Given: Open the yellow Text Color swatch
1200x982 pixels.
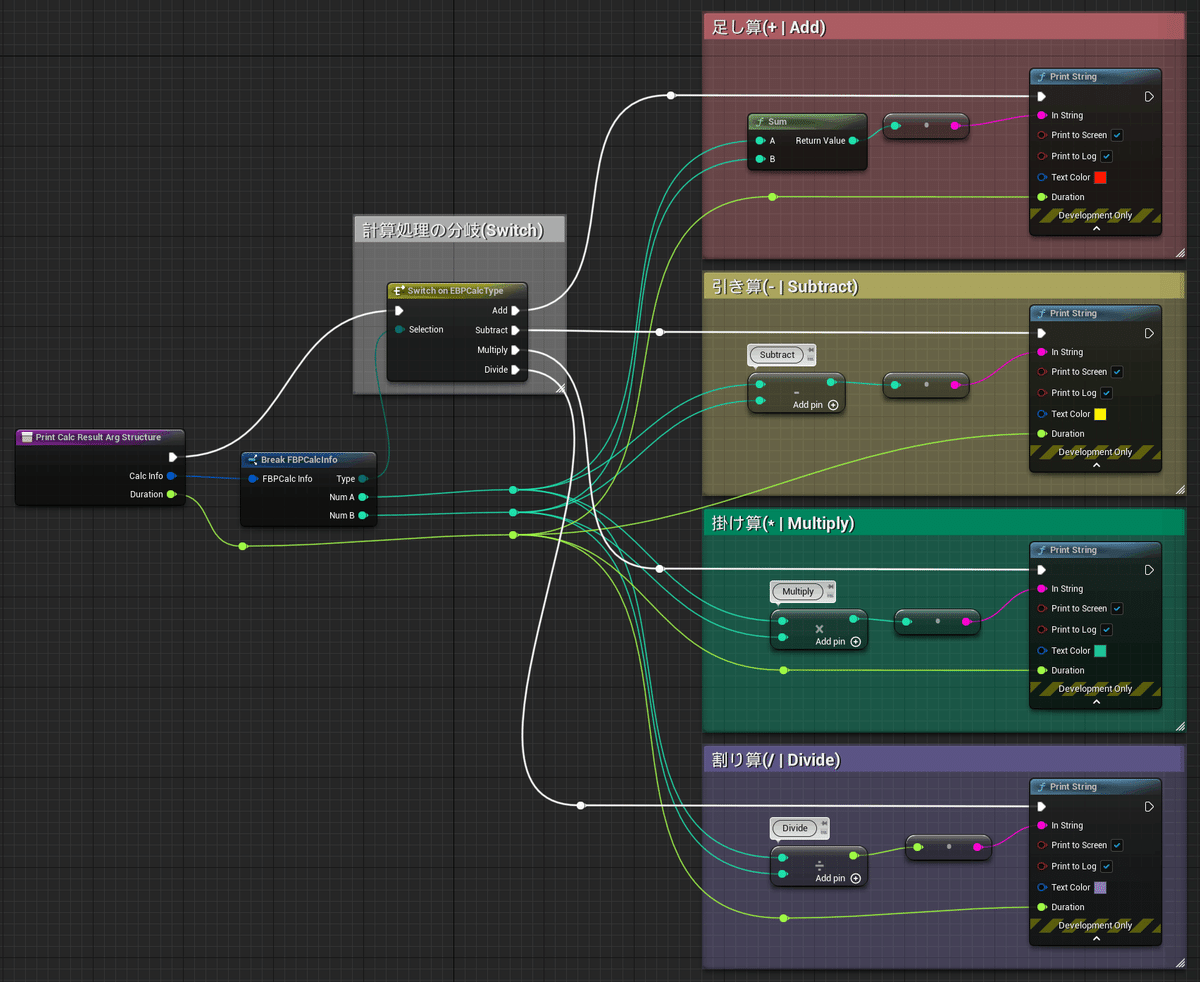Looking at the screenshot, I should click(1100, 414).
